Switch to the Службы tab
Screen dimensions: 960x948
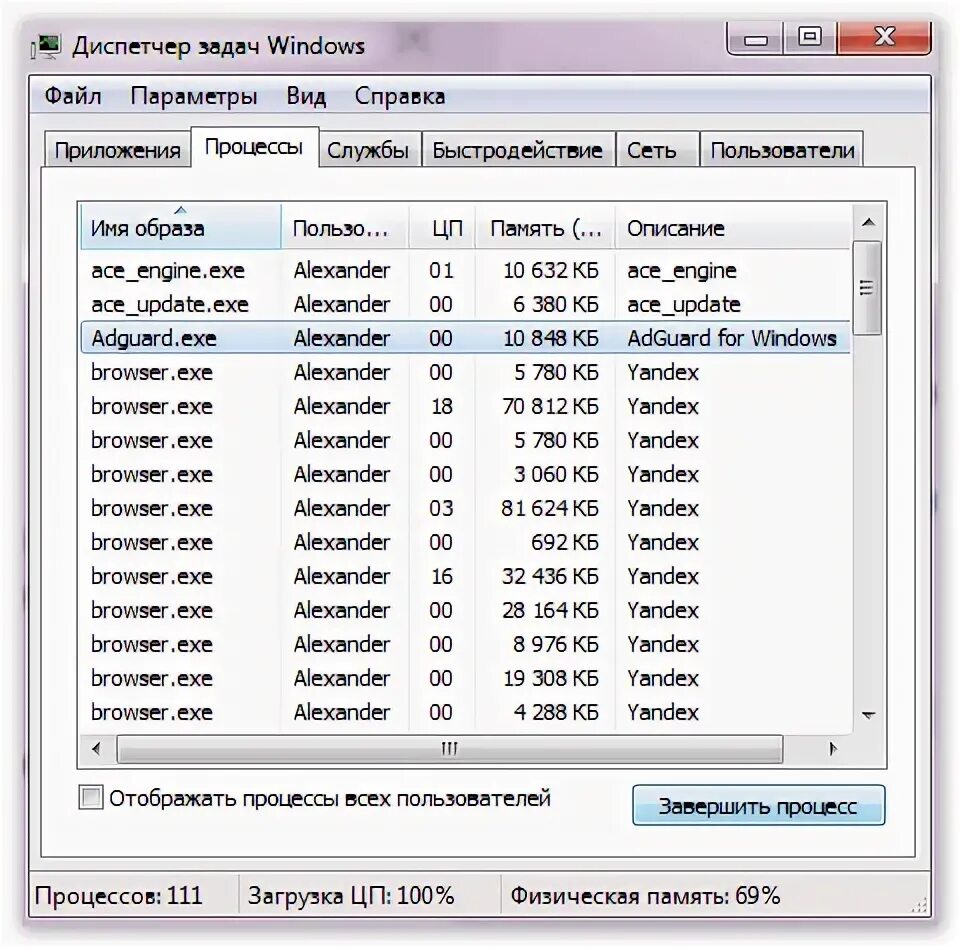coord(368,150)
